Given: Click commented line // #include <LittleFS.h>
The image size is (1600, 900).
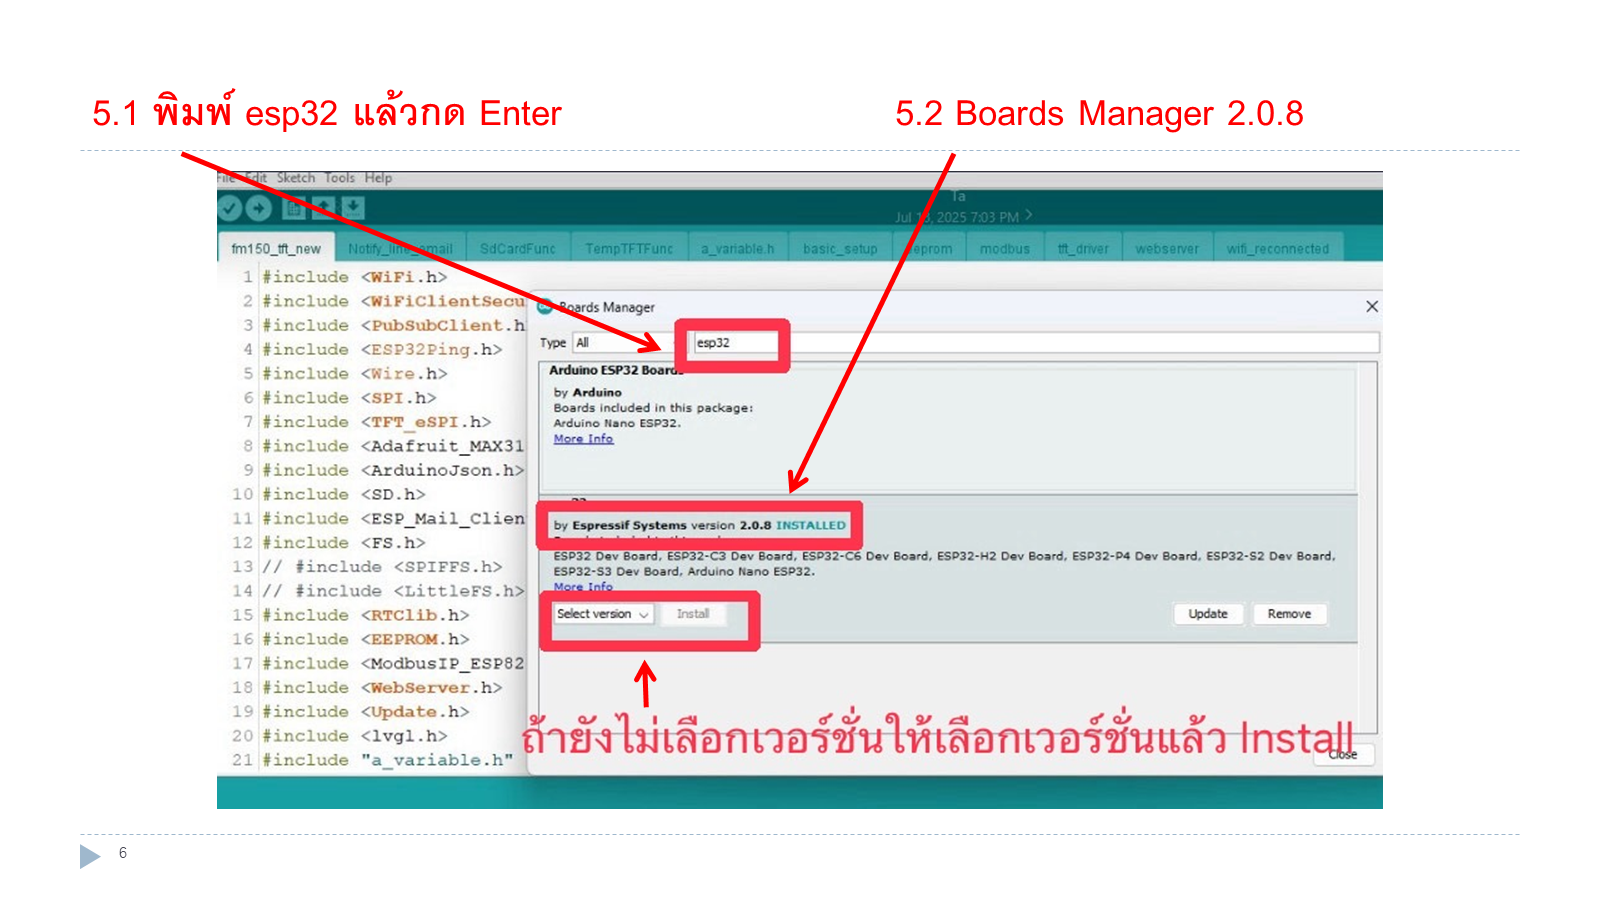Looking at the screenshot, I should (393, 591).
